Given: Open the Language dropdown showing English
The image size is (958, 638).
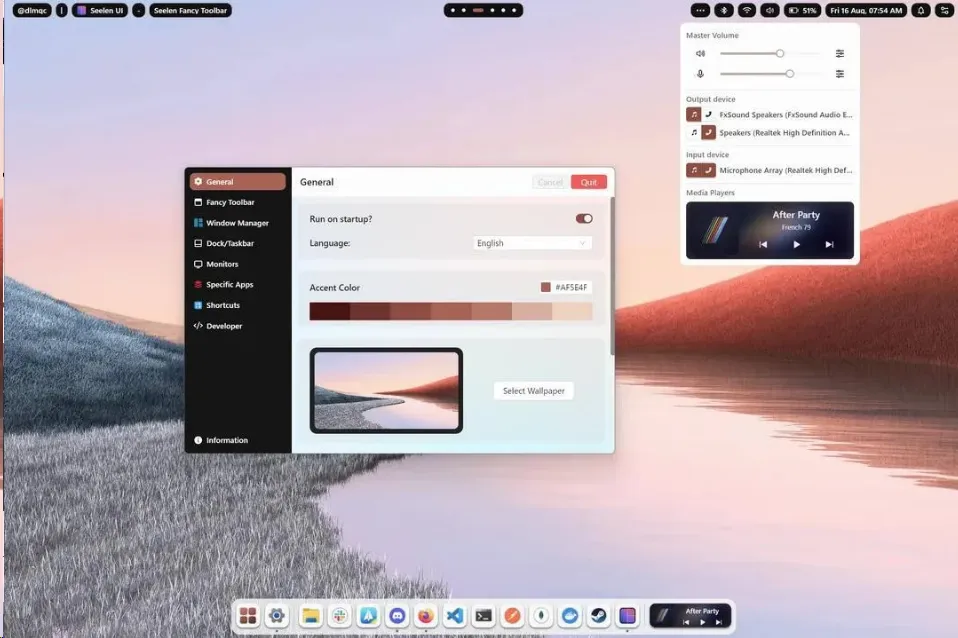Looking at the screenshot, I should coord(532,243).
